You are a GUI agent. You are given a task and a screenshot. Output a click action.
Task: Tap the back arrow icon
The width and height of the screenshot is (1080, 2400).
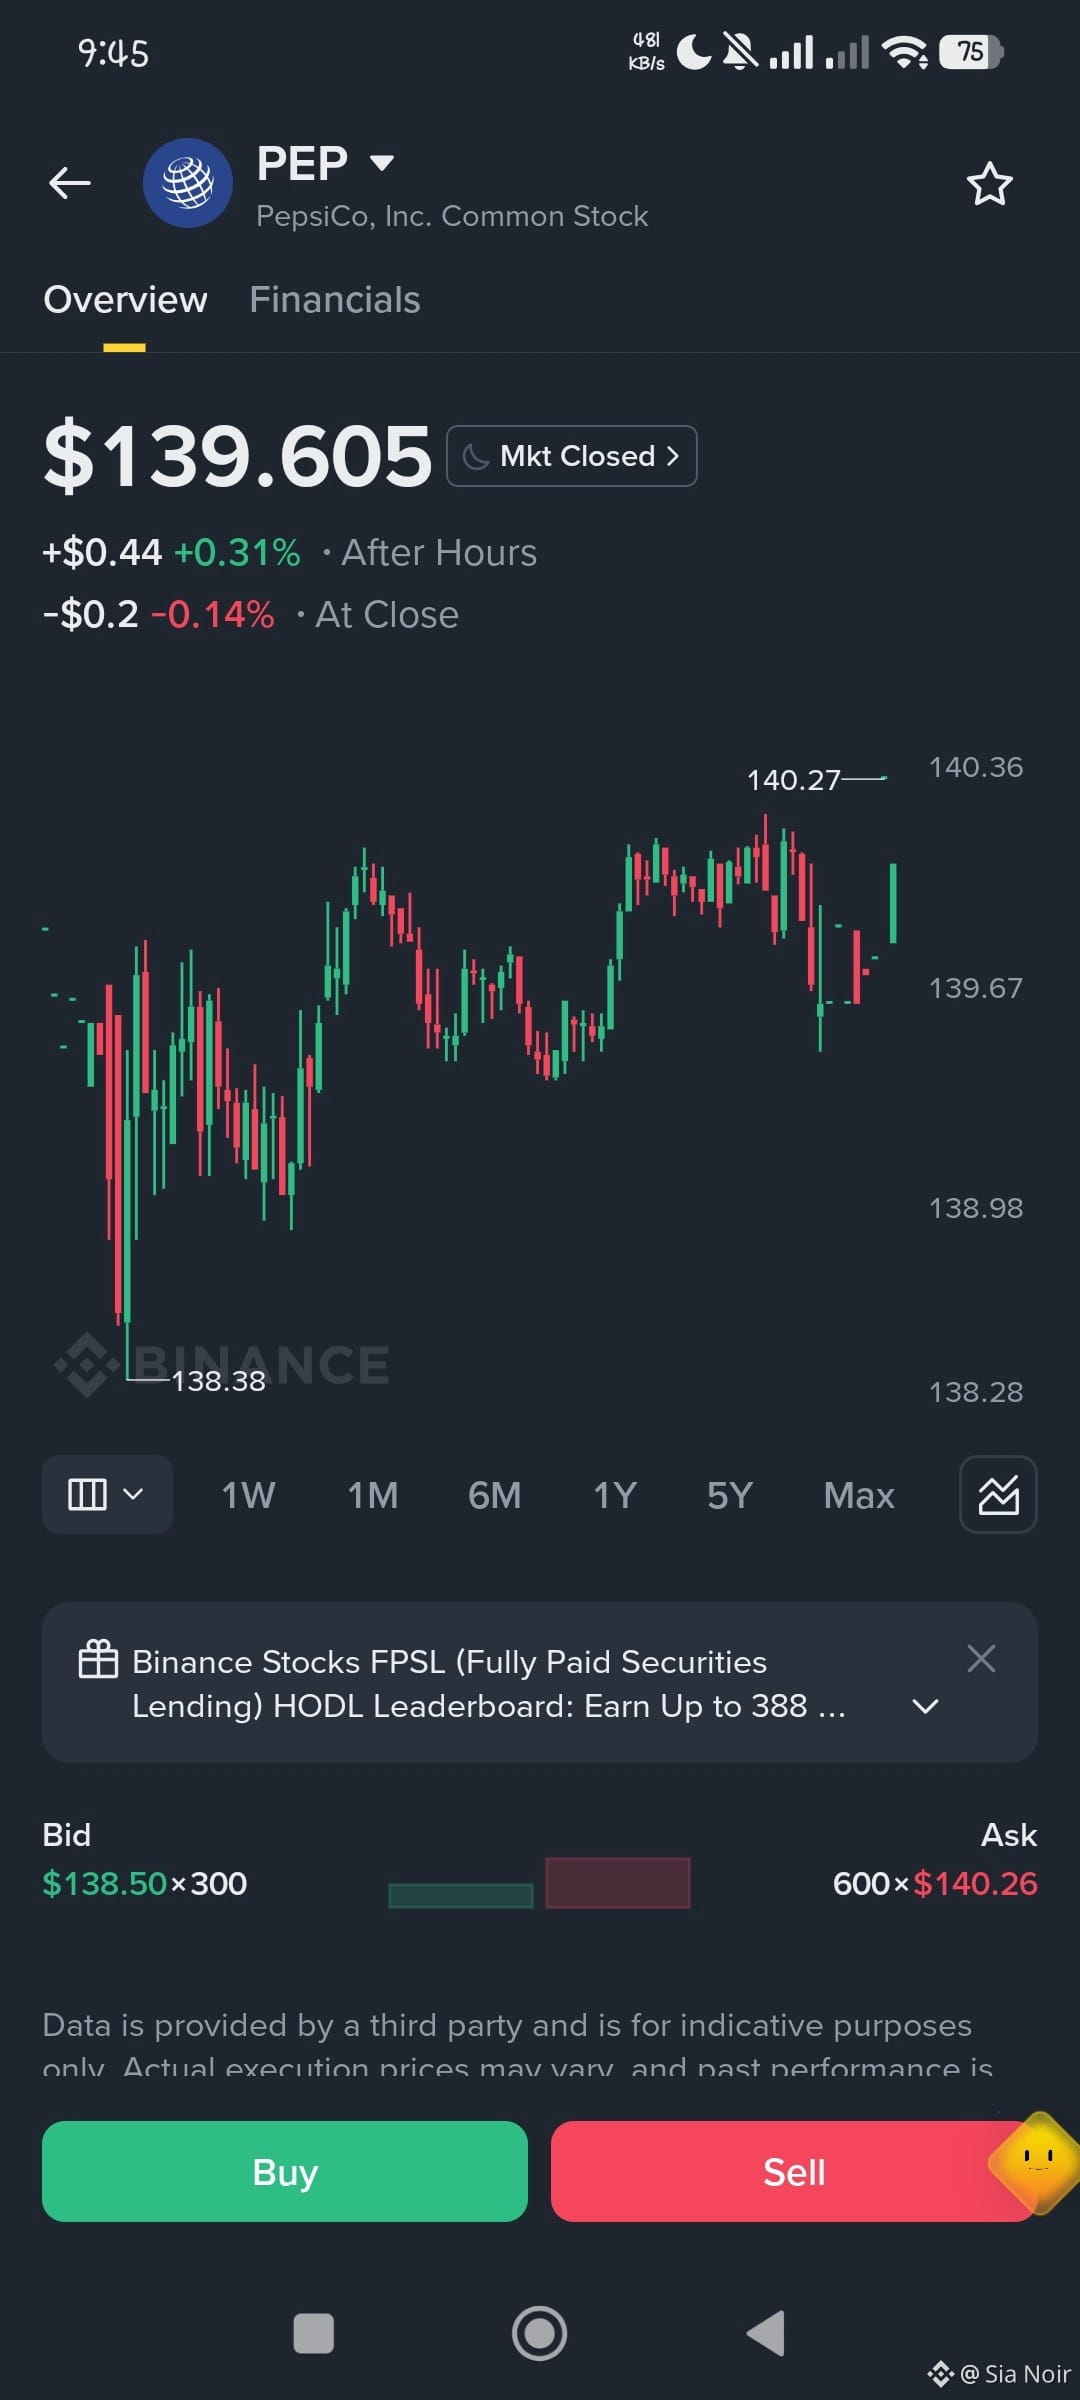coord(70,183)
